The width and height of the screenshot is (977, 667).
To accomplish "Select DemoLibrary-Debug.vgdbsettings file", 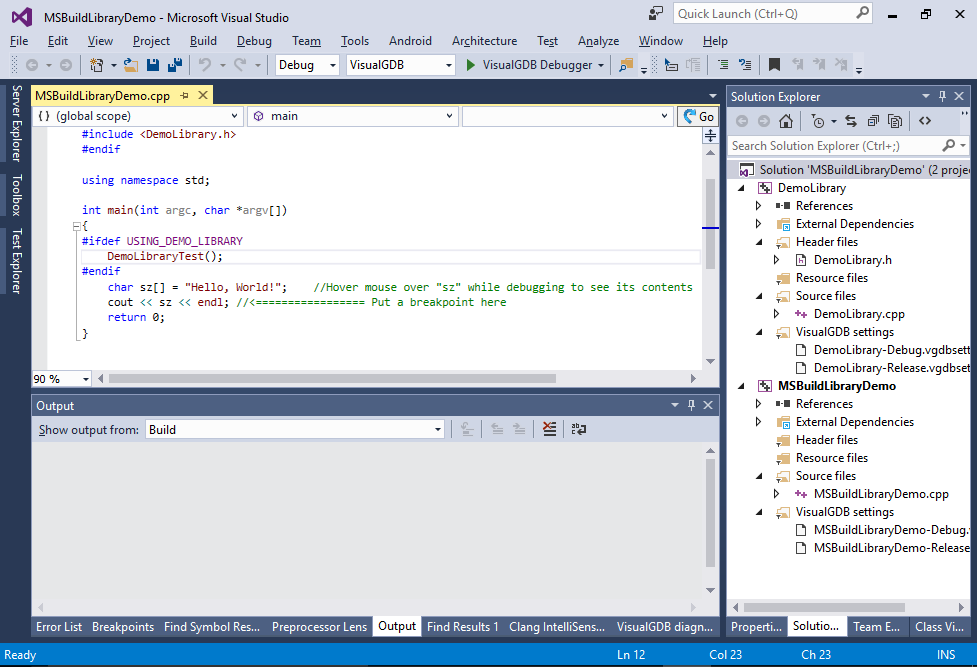I will click(x=892, y=350).
